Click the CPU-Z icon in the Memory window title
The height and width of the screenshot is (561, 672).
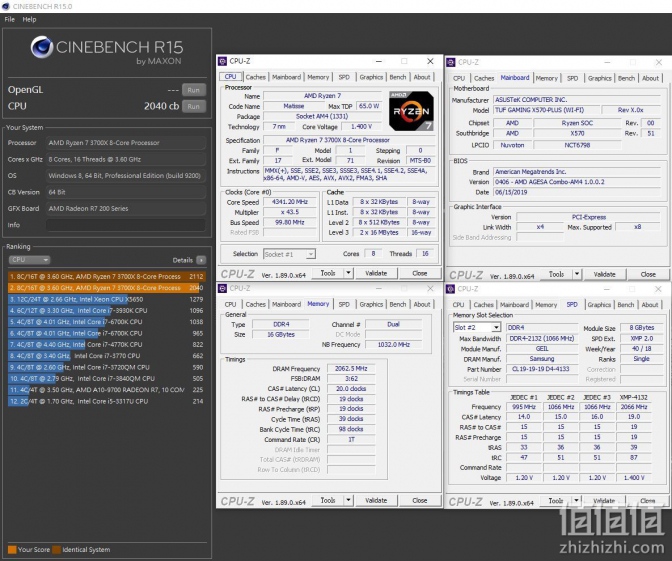222,288
